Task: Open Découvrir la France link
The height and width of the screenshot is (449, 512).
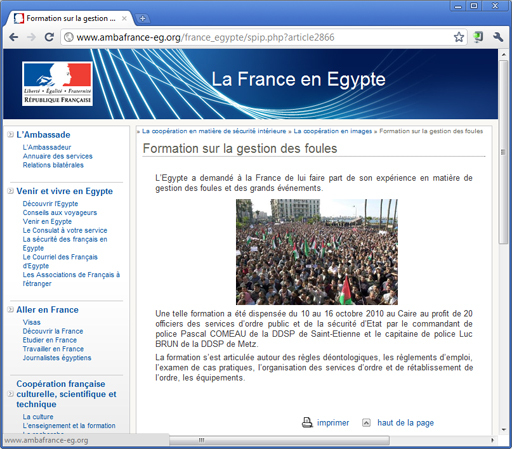Action: pos(53,331)
